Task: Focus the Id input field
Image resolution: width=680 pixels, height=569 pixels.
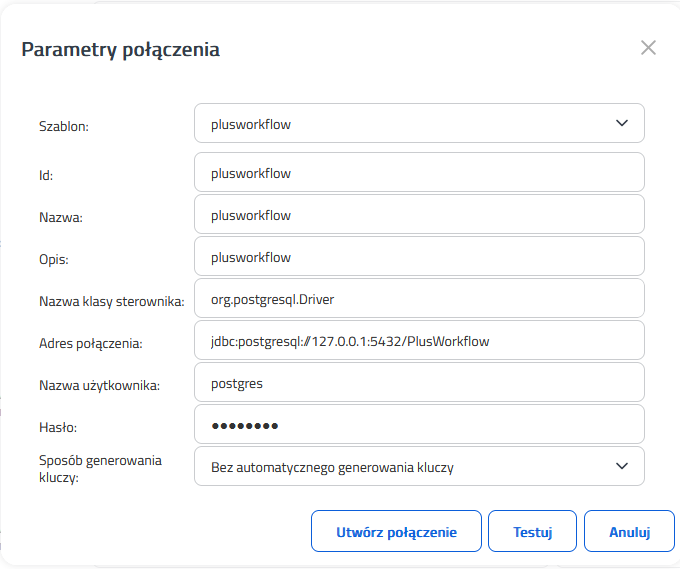Action: [419, 172]
